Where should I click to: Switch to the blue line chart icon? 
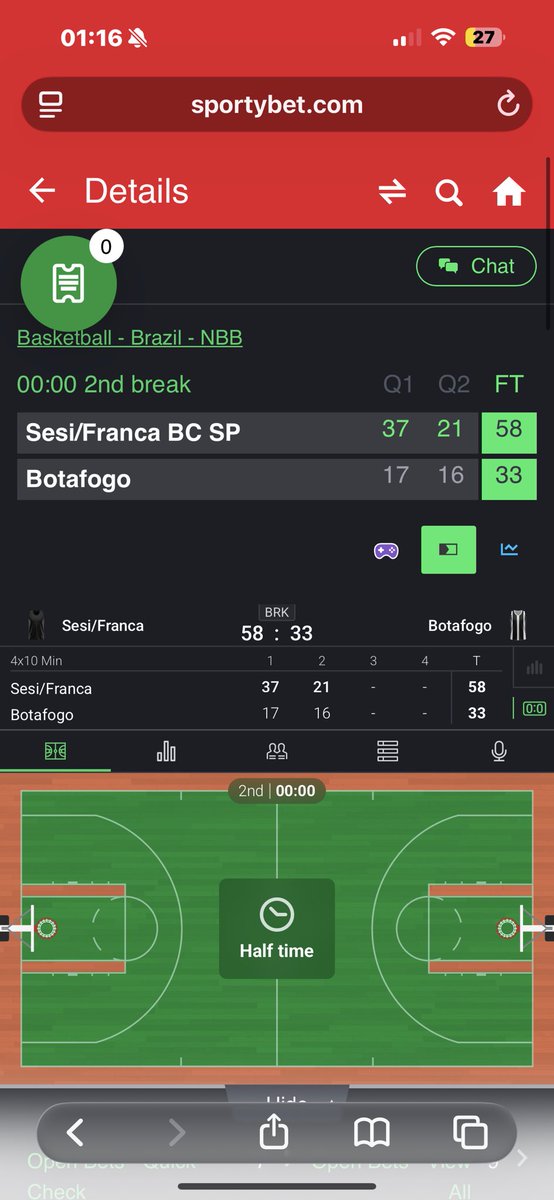coord(509,549)
